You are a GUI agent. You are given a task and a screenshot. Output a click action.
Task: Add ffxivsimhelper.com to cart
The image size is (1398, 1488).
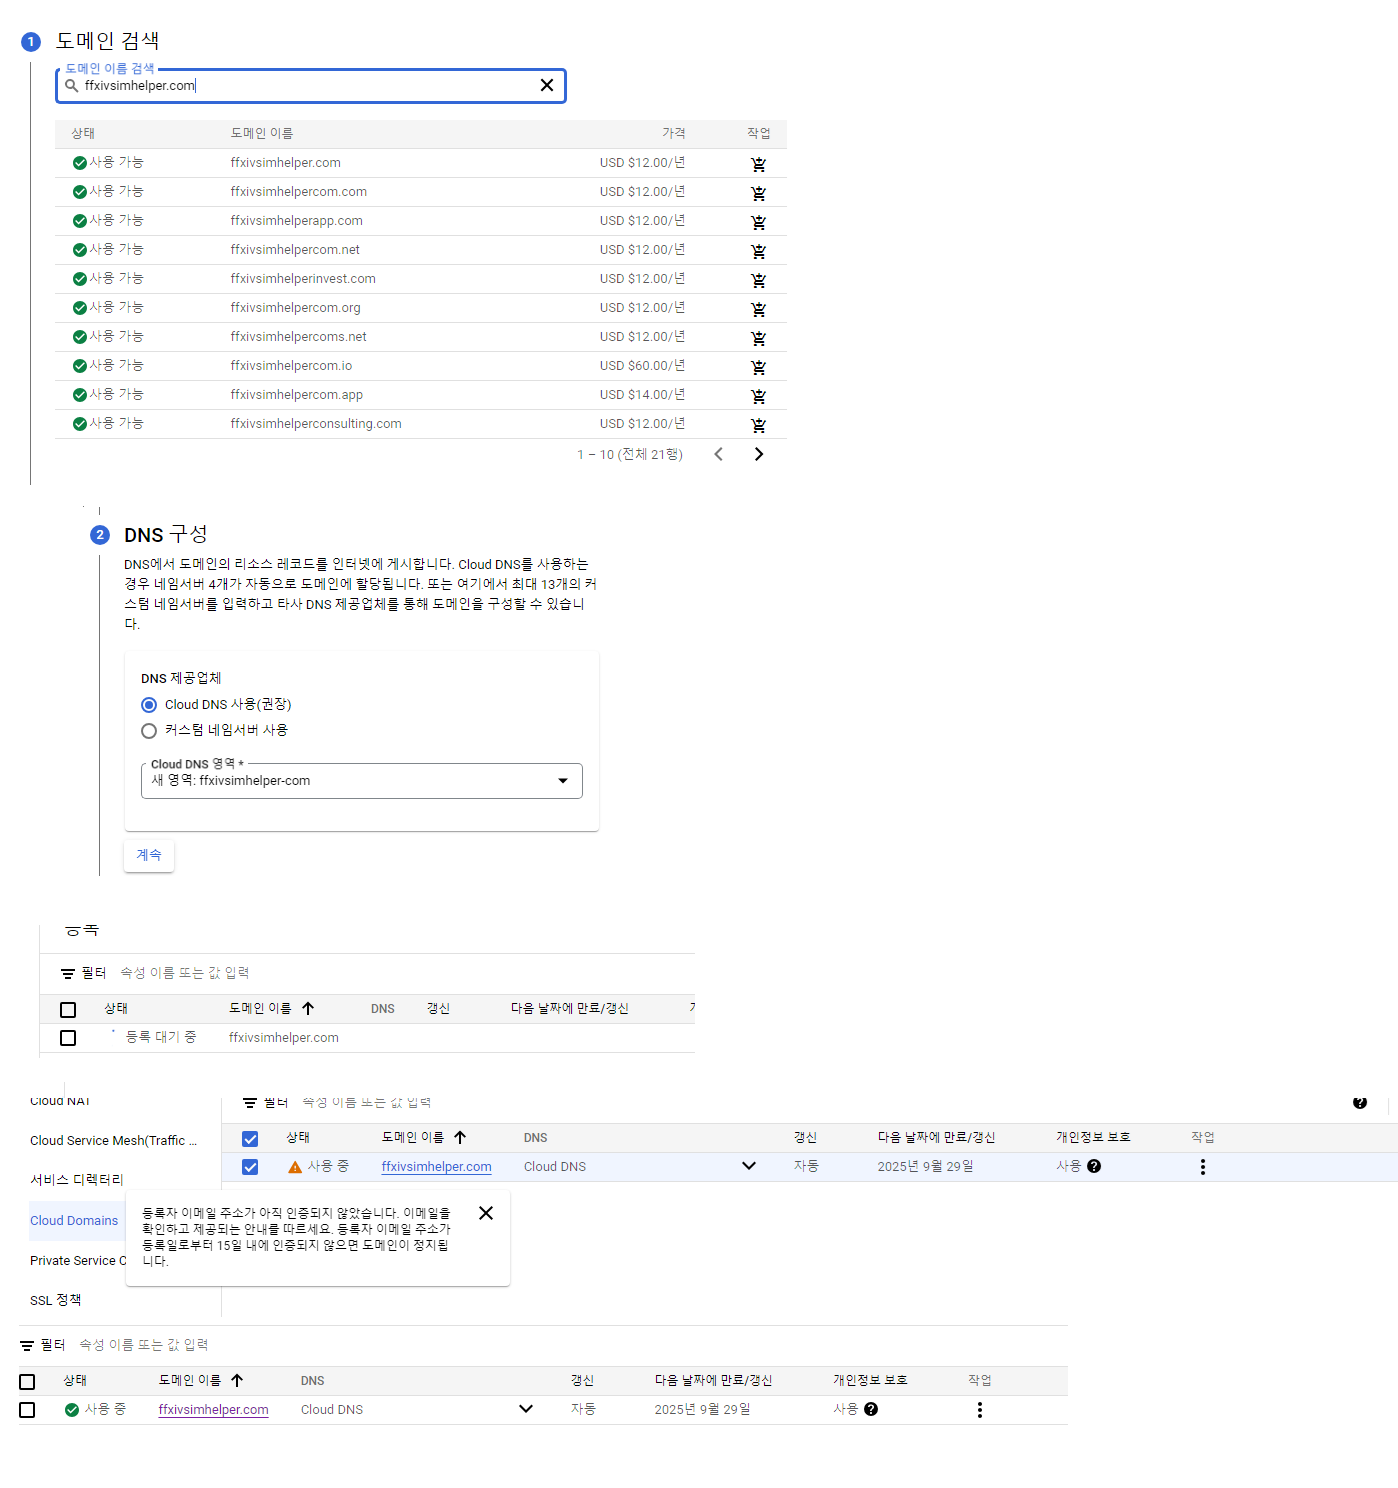click(759, 164)
